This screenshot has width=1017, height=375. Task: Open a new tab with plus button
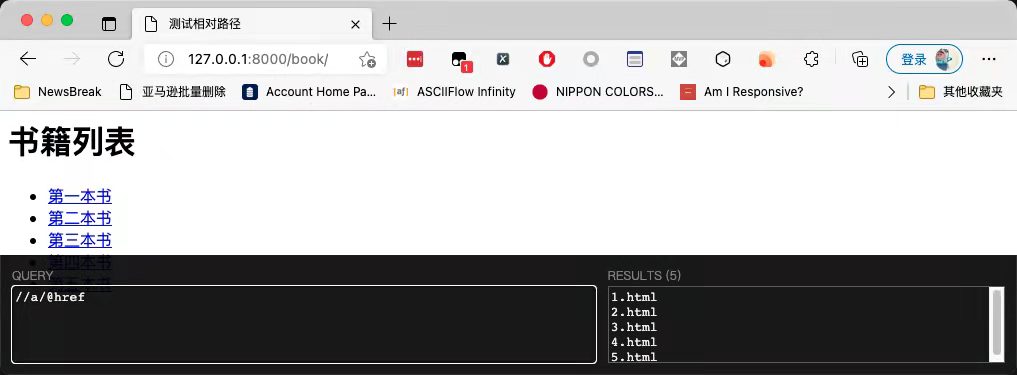coord(389,25)
